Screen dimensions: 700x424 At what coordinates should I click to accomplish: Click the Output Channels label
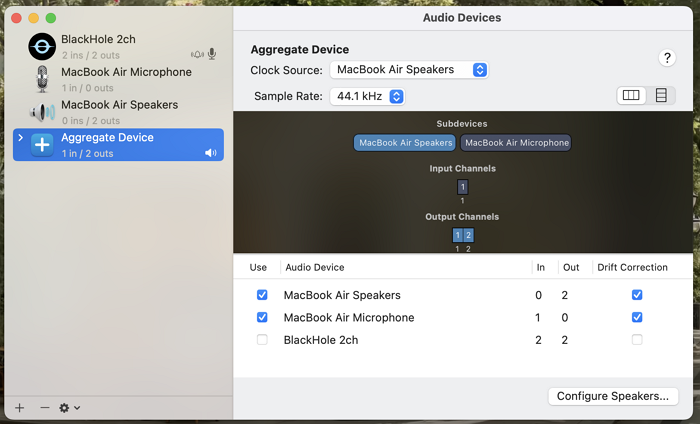pos(462,216)
